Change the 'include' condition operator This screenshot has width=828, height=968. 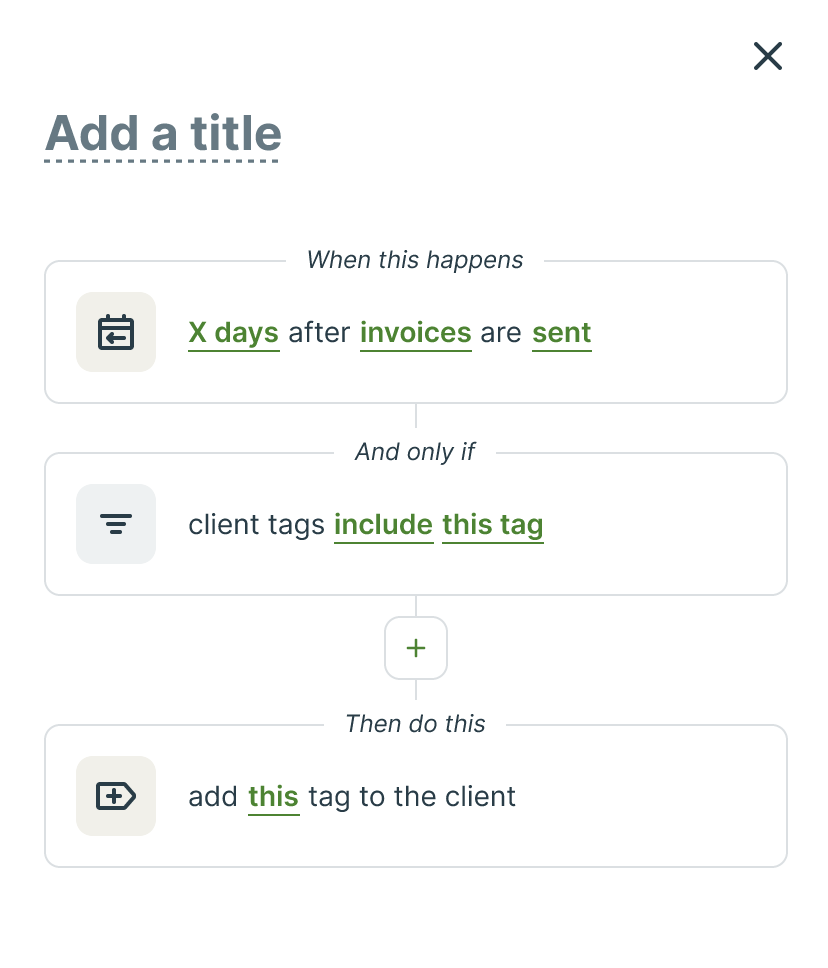(x=383, y=524)
